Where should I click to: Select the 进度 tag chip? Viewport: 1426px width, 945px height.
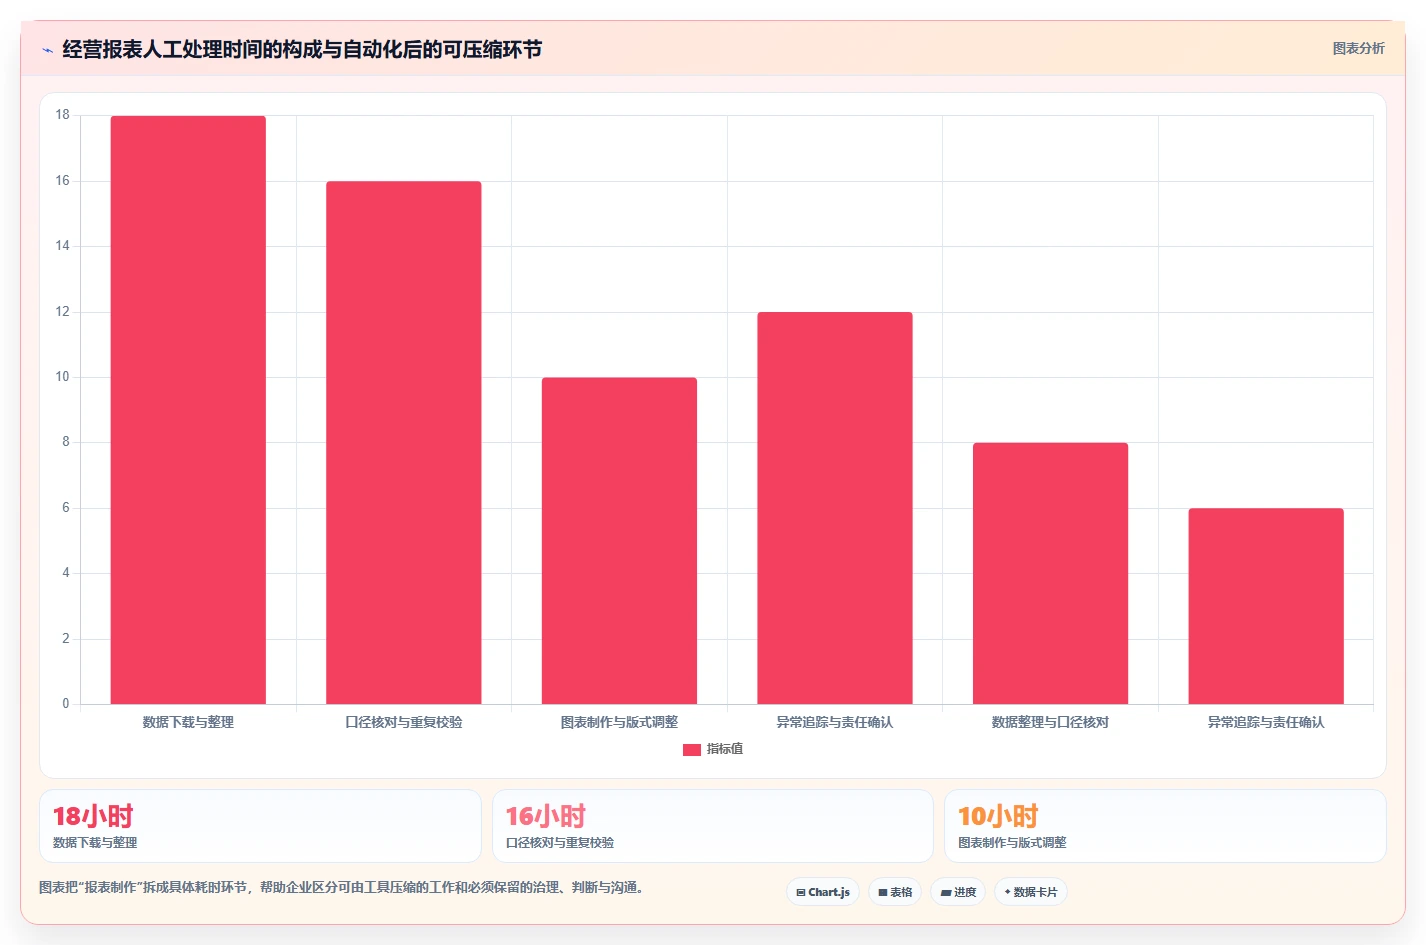point(958,892)
